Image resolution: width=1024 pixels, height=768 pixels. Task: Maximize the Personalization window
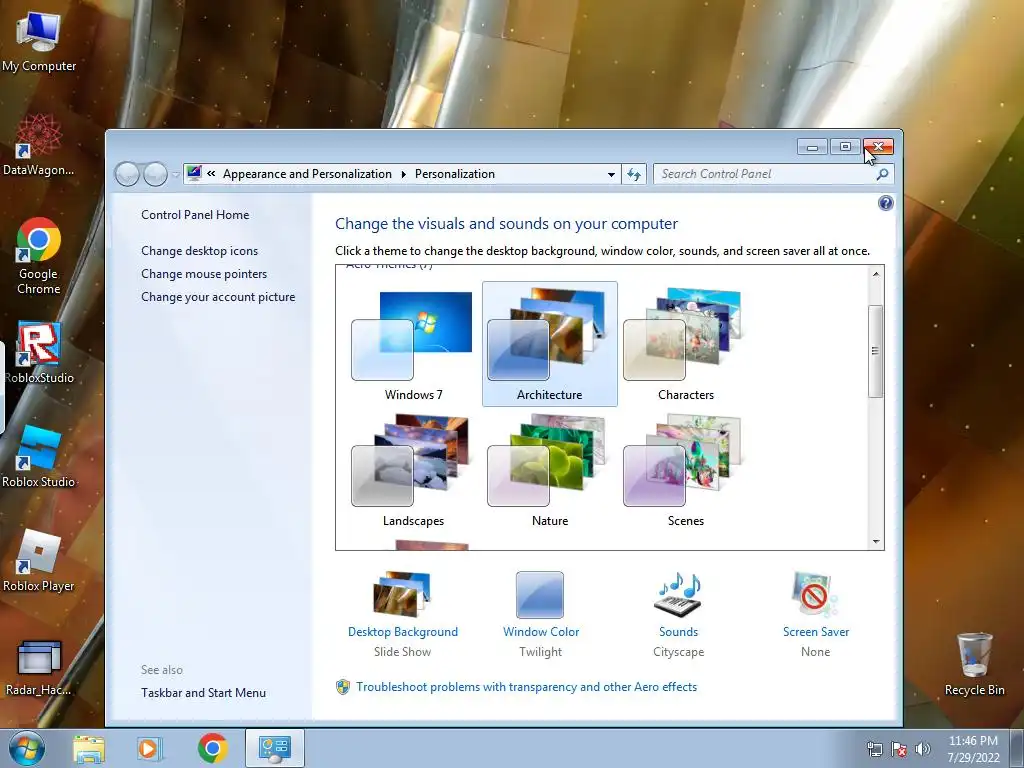(x=845, y=147)
